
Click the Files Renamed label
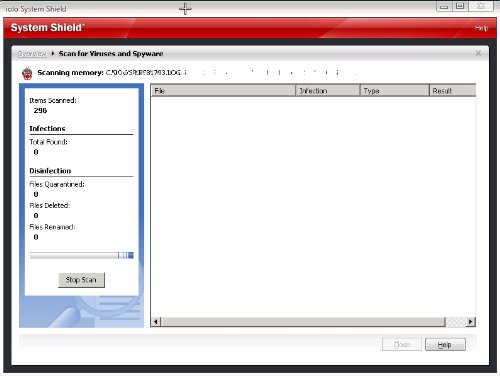[52, 227]
